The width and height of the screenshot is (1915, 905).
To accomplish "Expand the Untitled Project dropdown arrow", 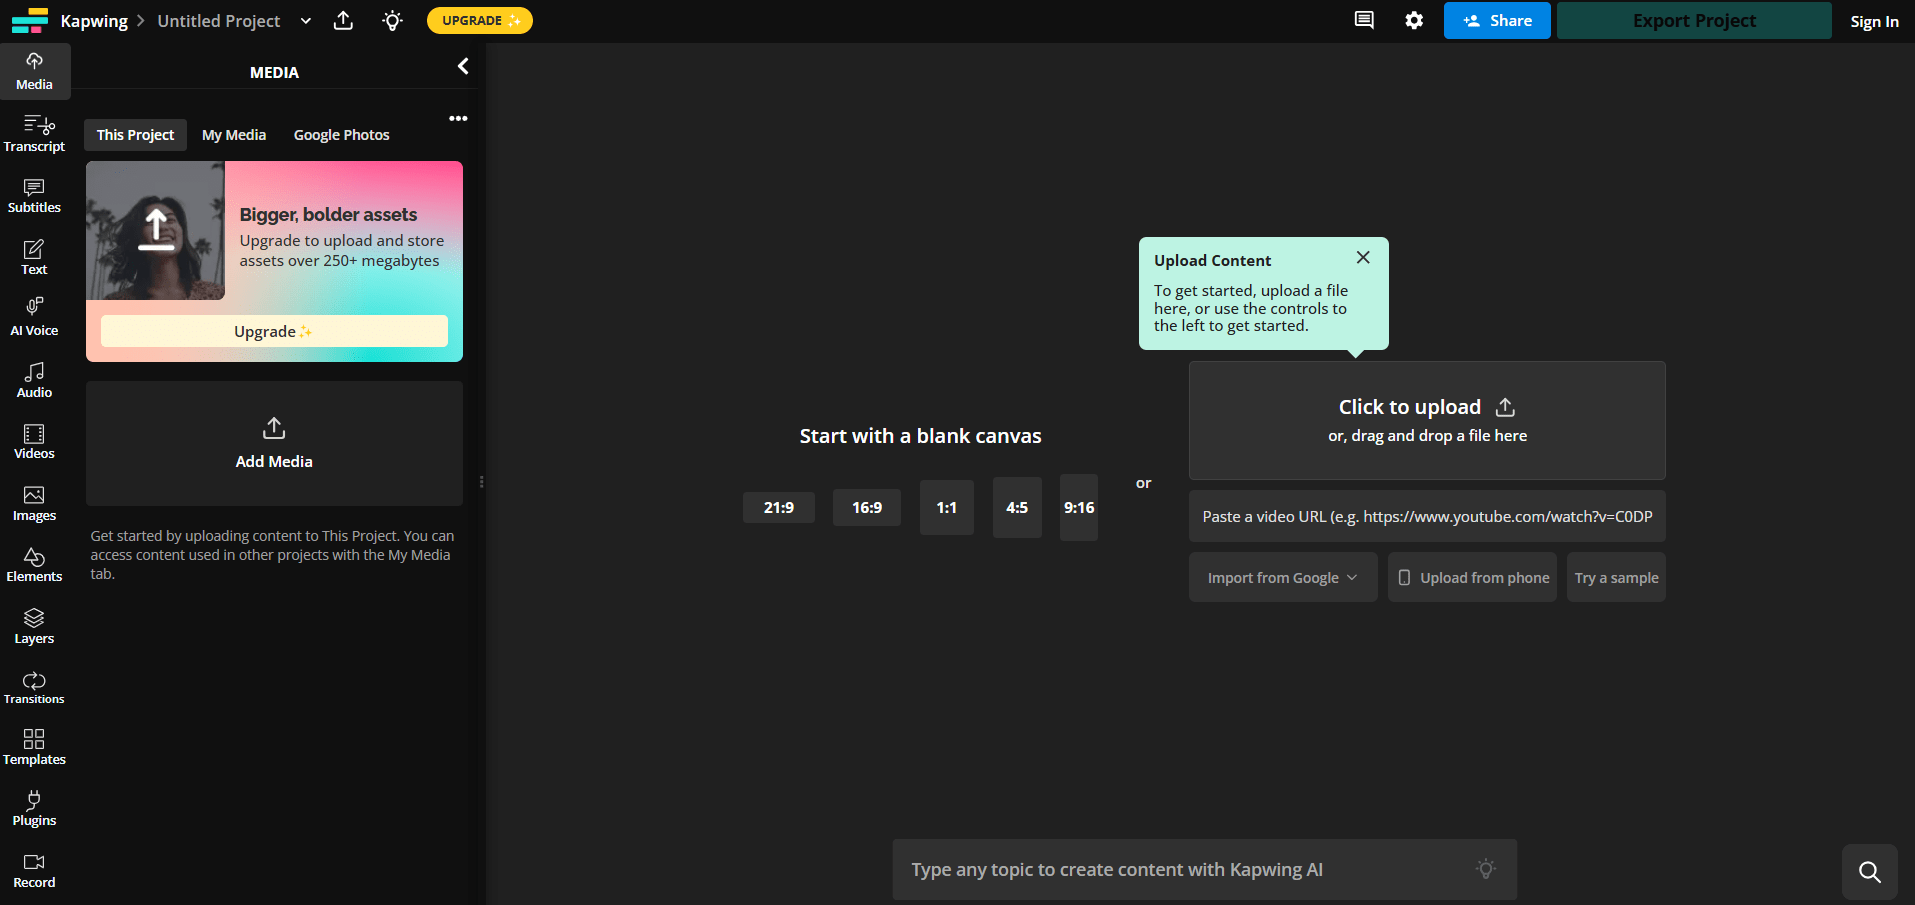I will tap(306, 20).
